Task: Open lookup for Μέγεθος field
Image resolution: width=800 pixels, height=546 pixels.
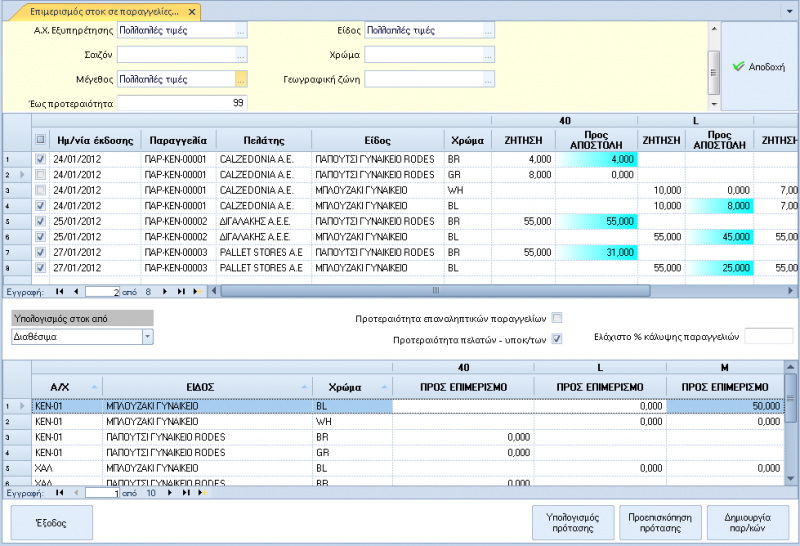Action: tap(241, 80)
